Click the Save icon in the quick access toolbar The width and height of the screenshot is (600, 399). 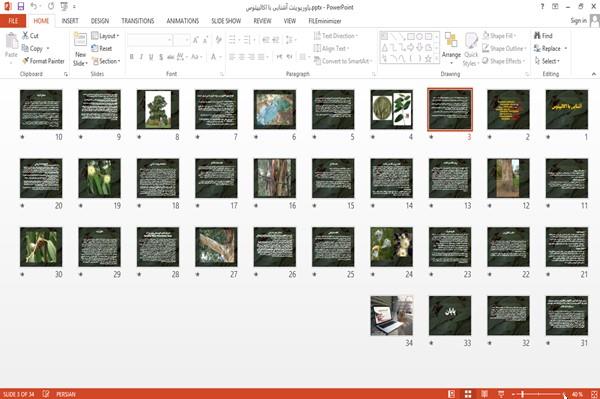[x=21, y=7]
